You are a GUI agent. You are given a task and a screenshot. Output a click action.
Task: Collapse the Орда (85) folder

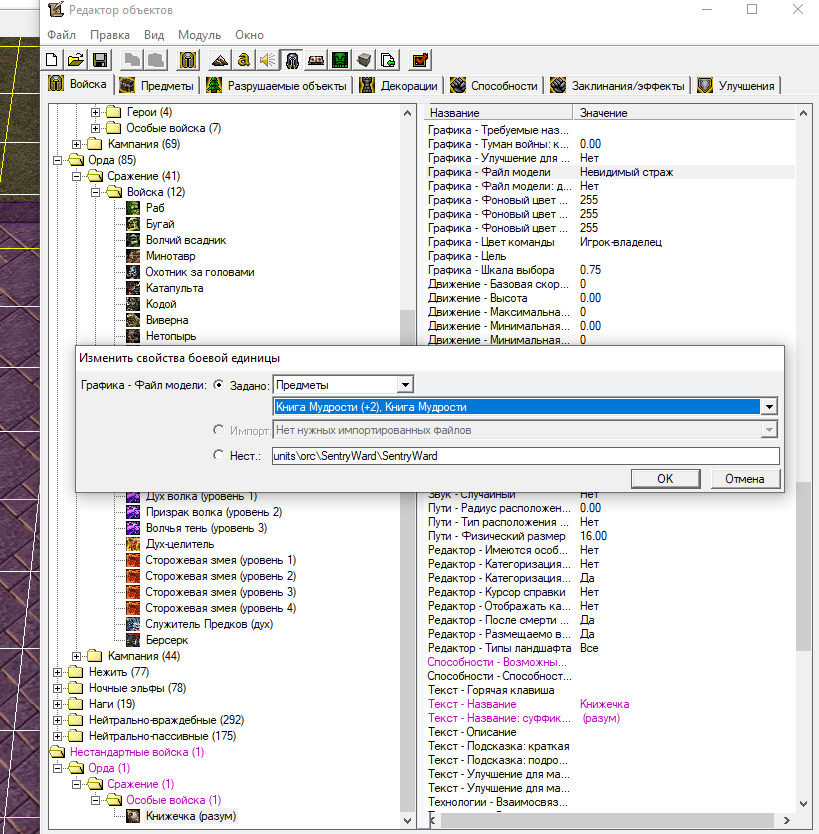click(57, 160)
